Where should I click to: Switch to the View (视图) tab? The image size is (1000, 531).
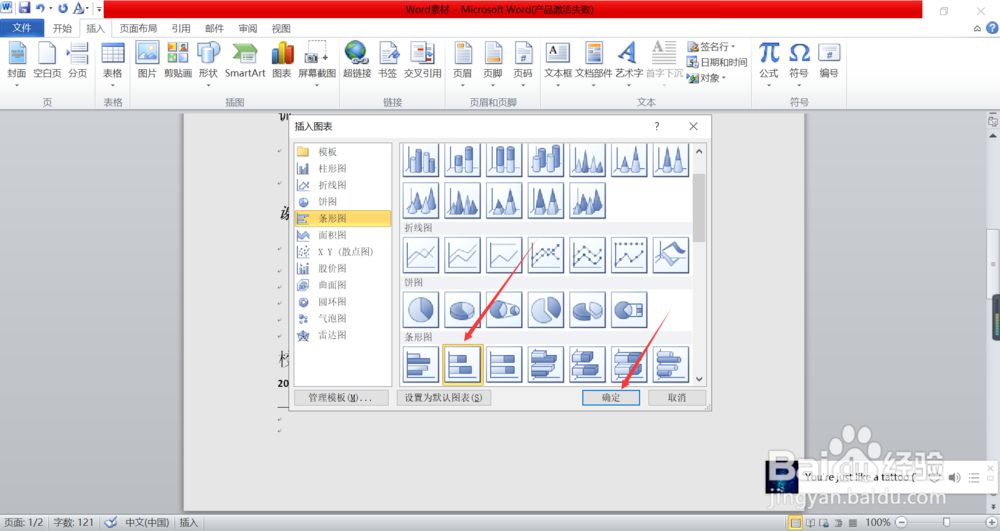click(281, 28)
